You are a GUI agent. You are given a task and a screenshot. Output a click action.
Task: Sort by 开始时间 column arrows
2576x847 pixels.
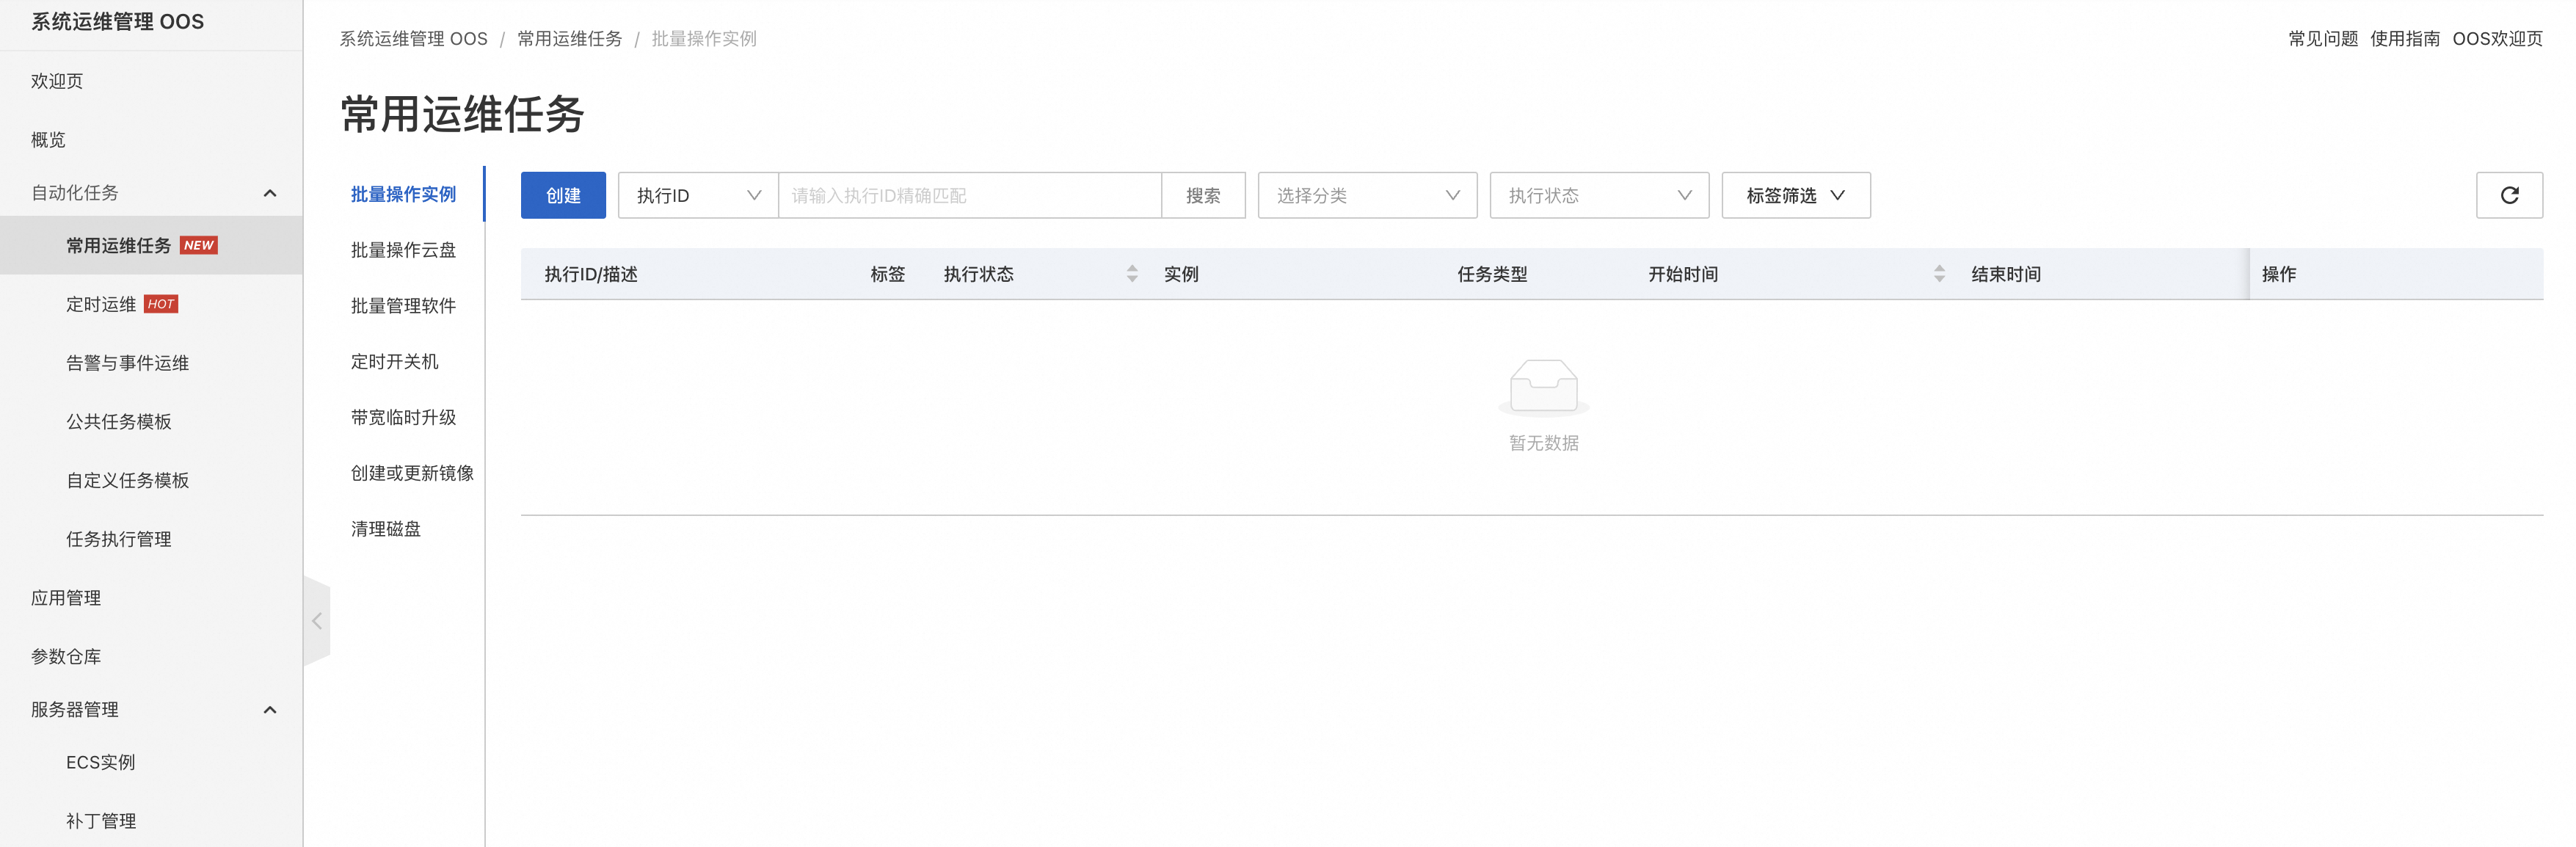tap(1939, 274)
